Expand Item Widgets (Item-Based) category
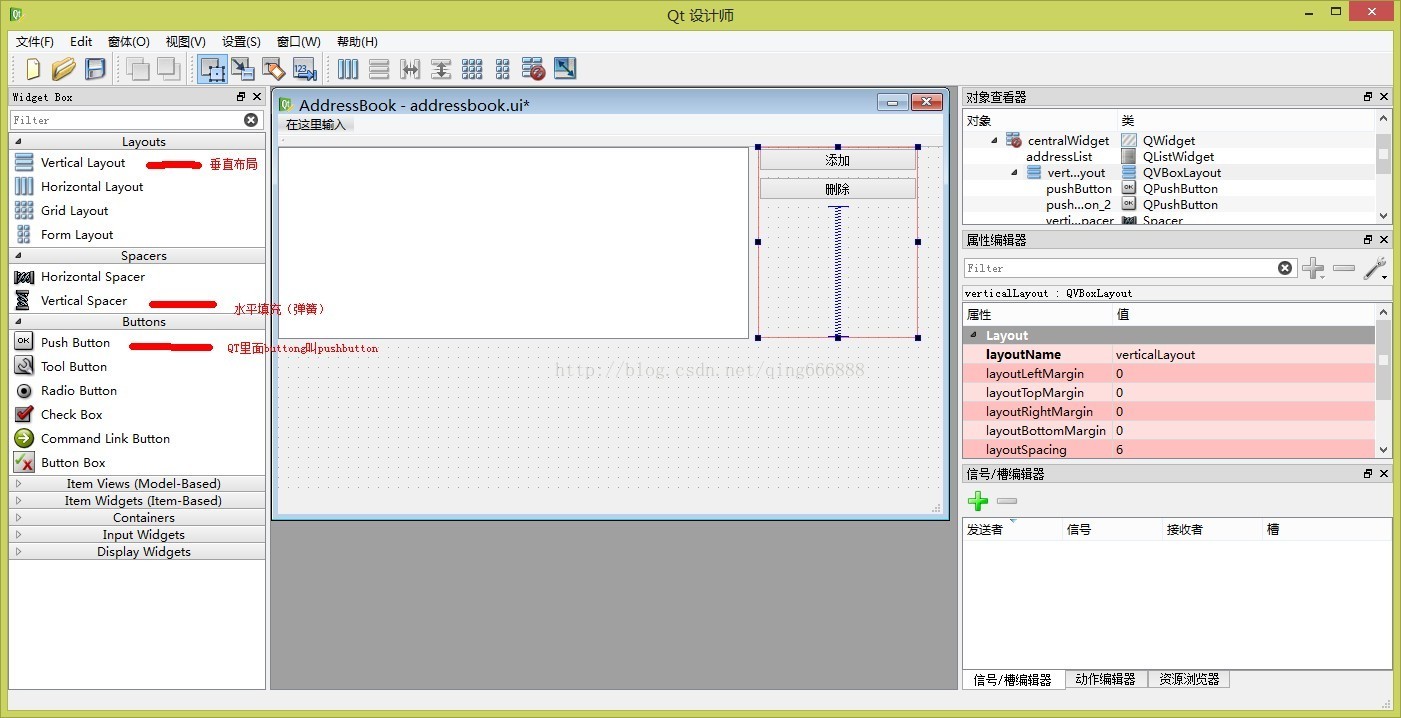 pyautogui.click(x=19, y=501)
